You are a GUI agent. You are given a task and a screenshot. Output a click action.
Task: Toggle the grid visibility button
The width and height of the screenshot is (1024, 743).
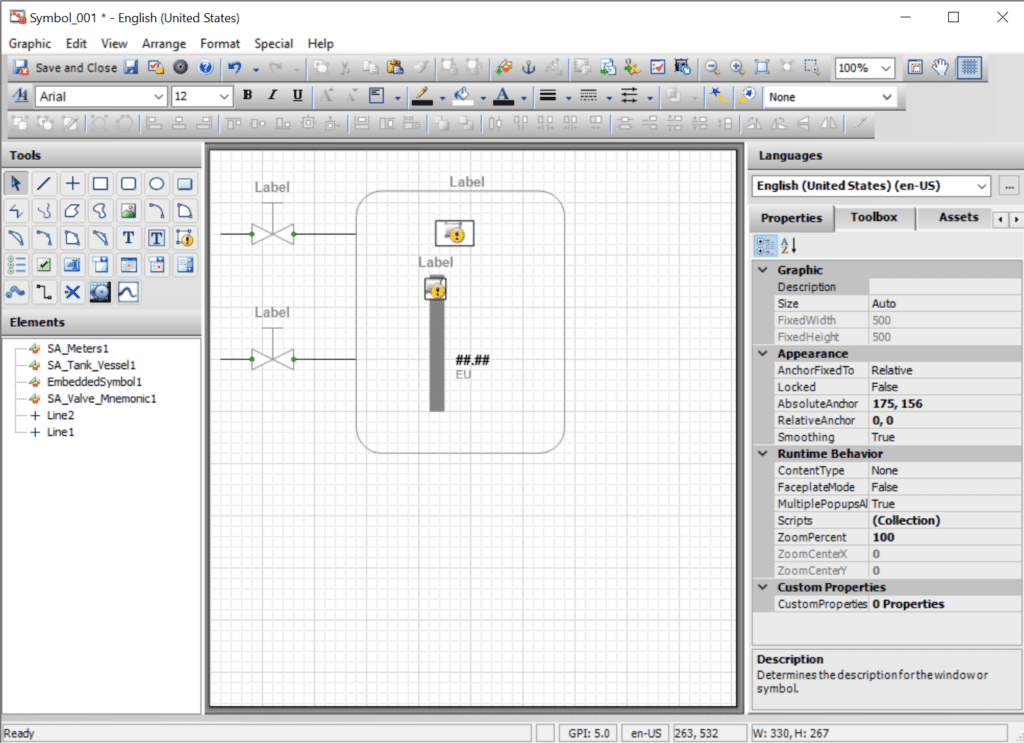pyautogui.click(x=969, y=67)
